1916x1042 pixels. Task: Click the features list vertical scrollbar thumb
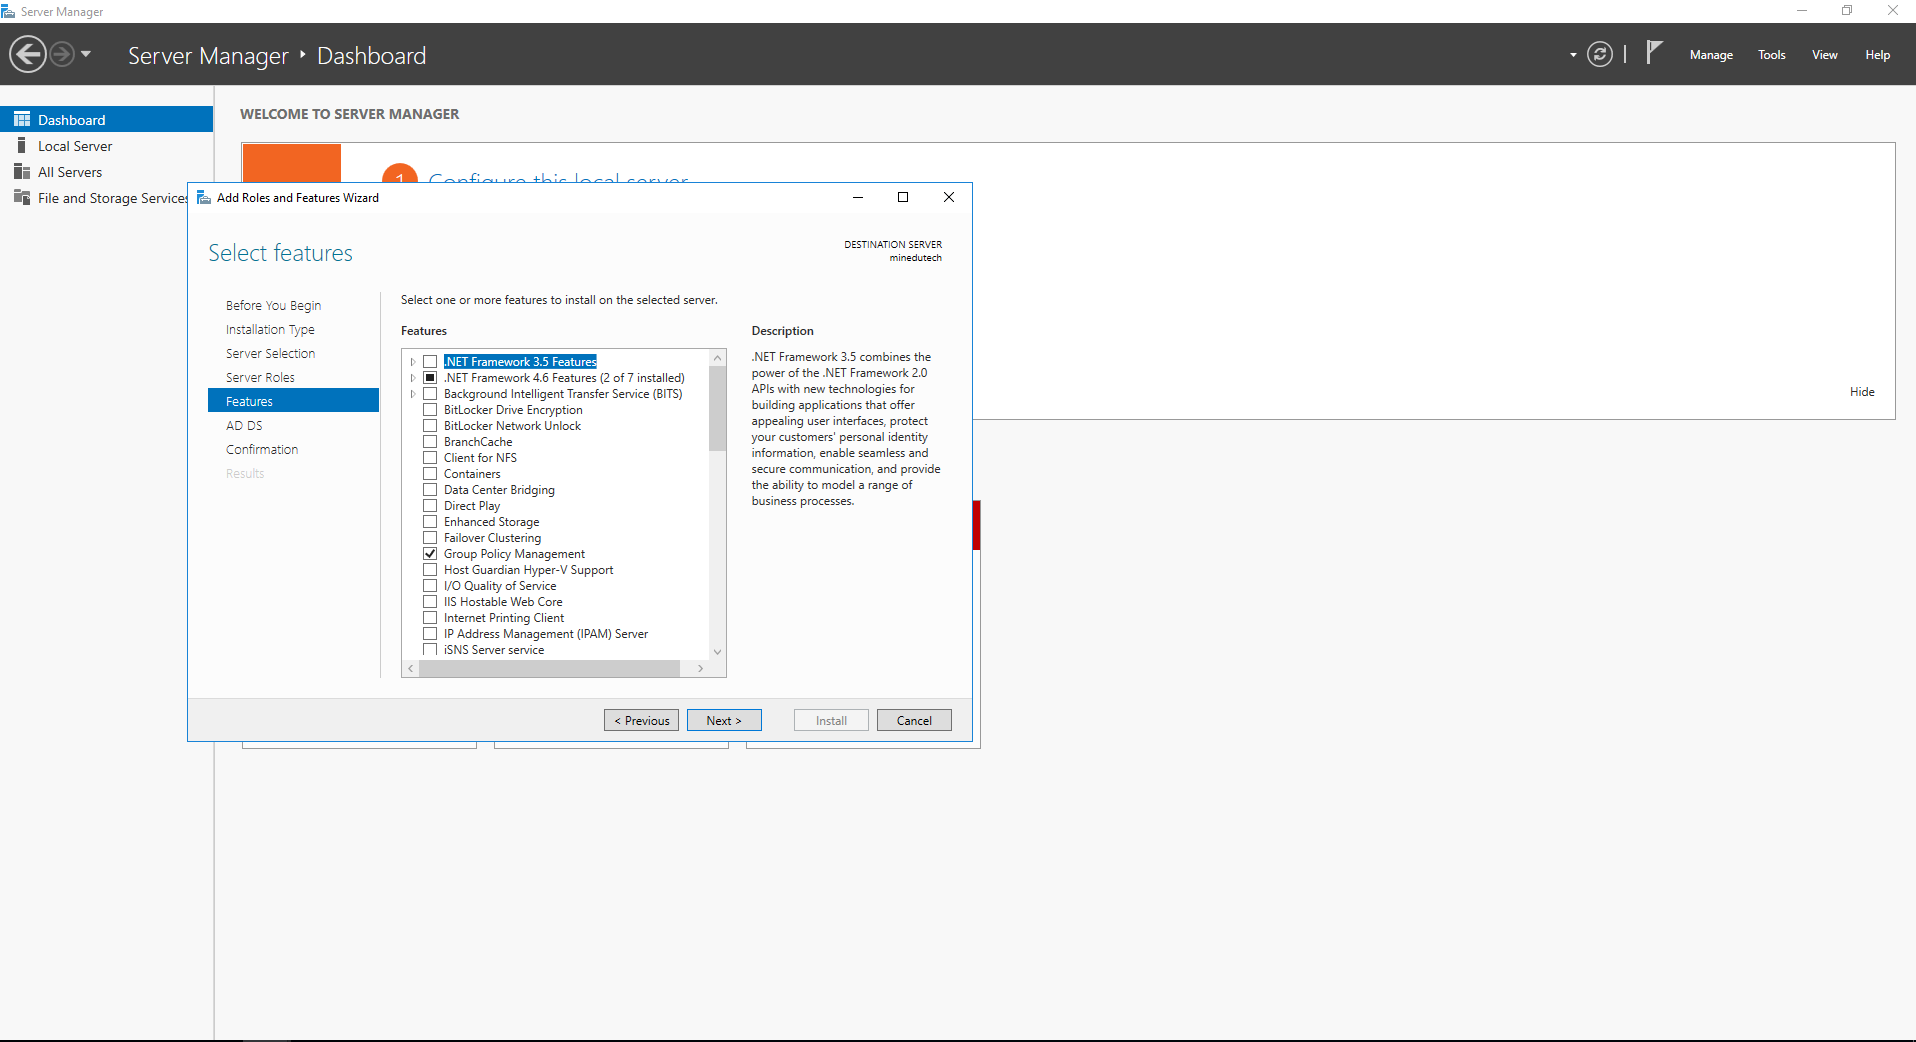717,408
